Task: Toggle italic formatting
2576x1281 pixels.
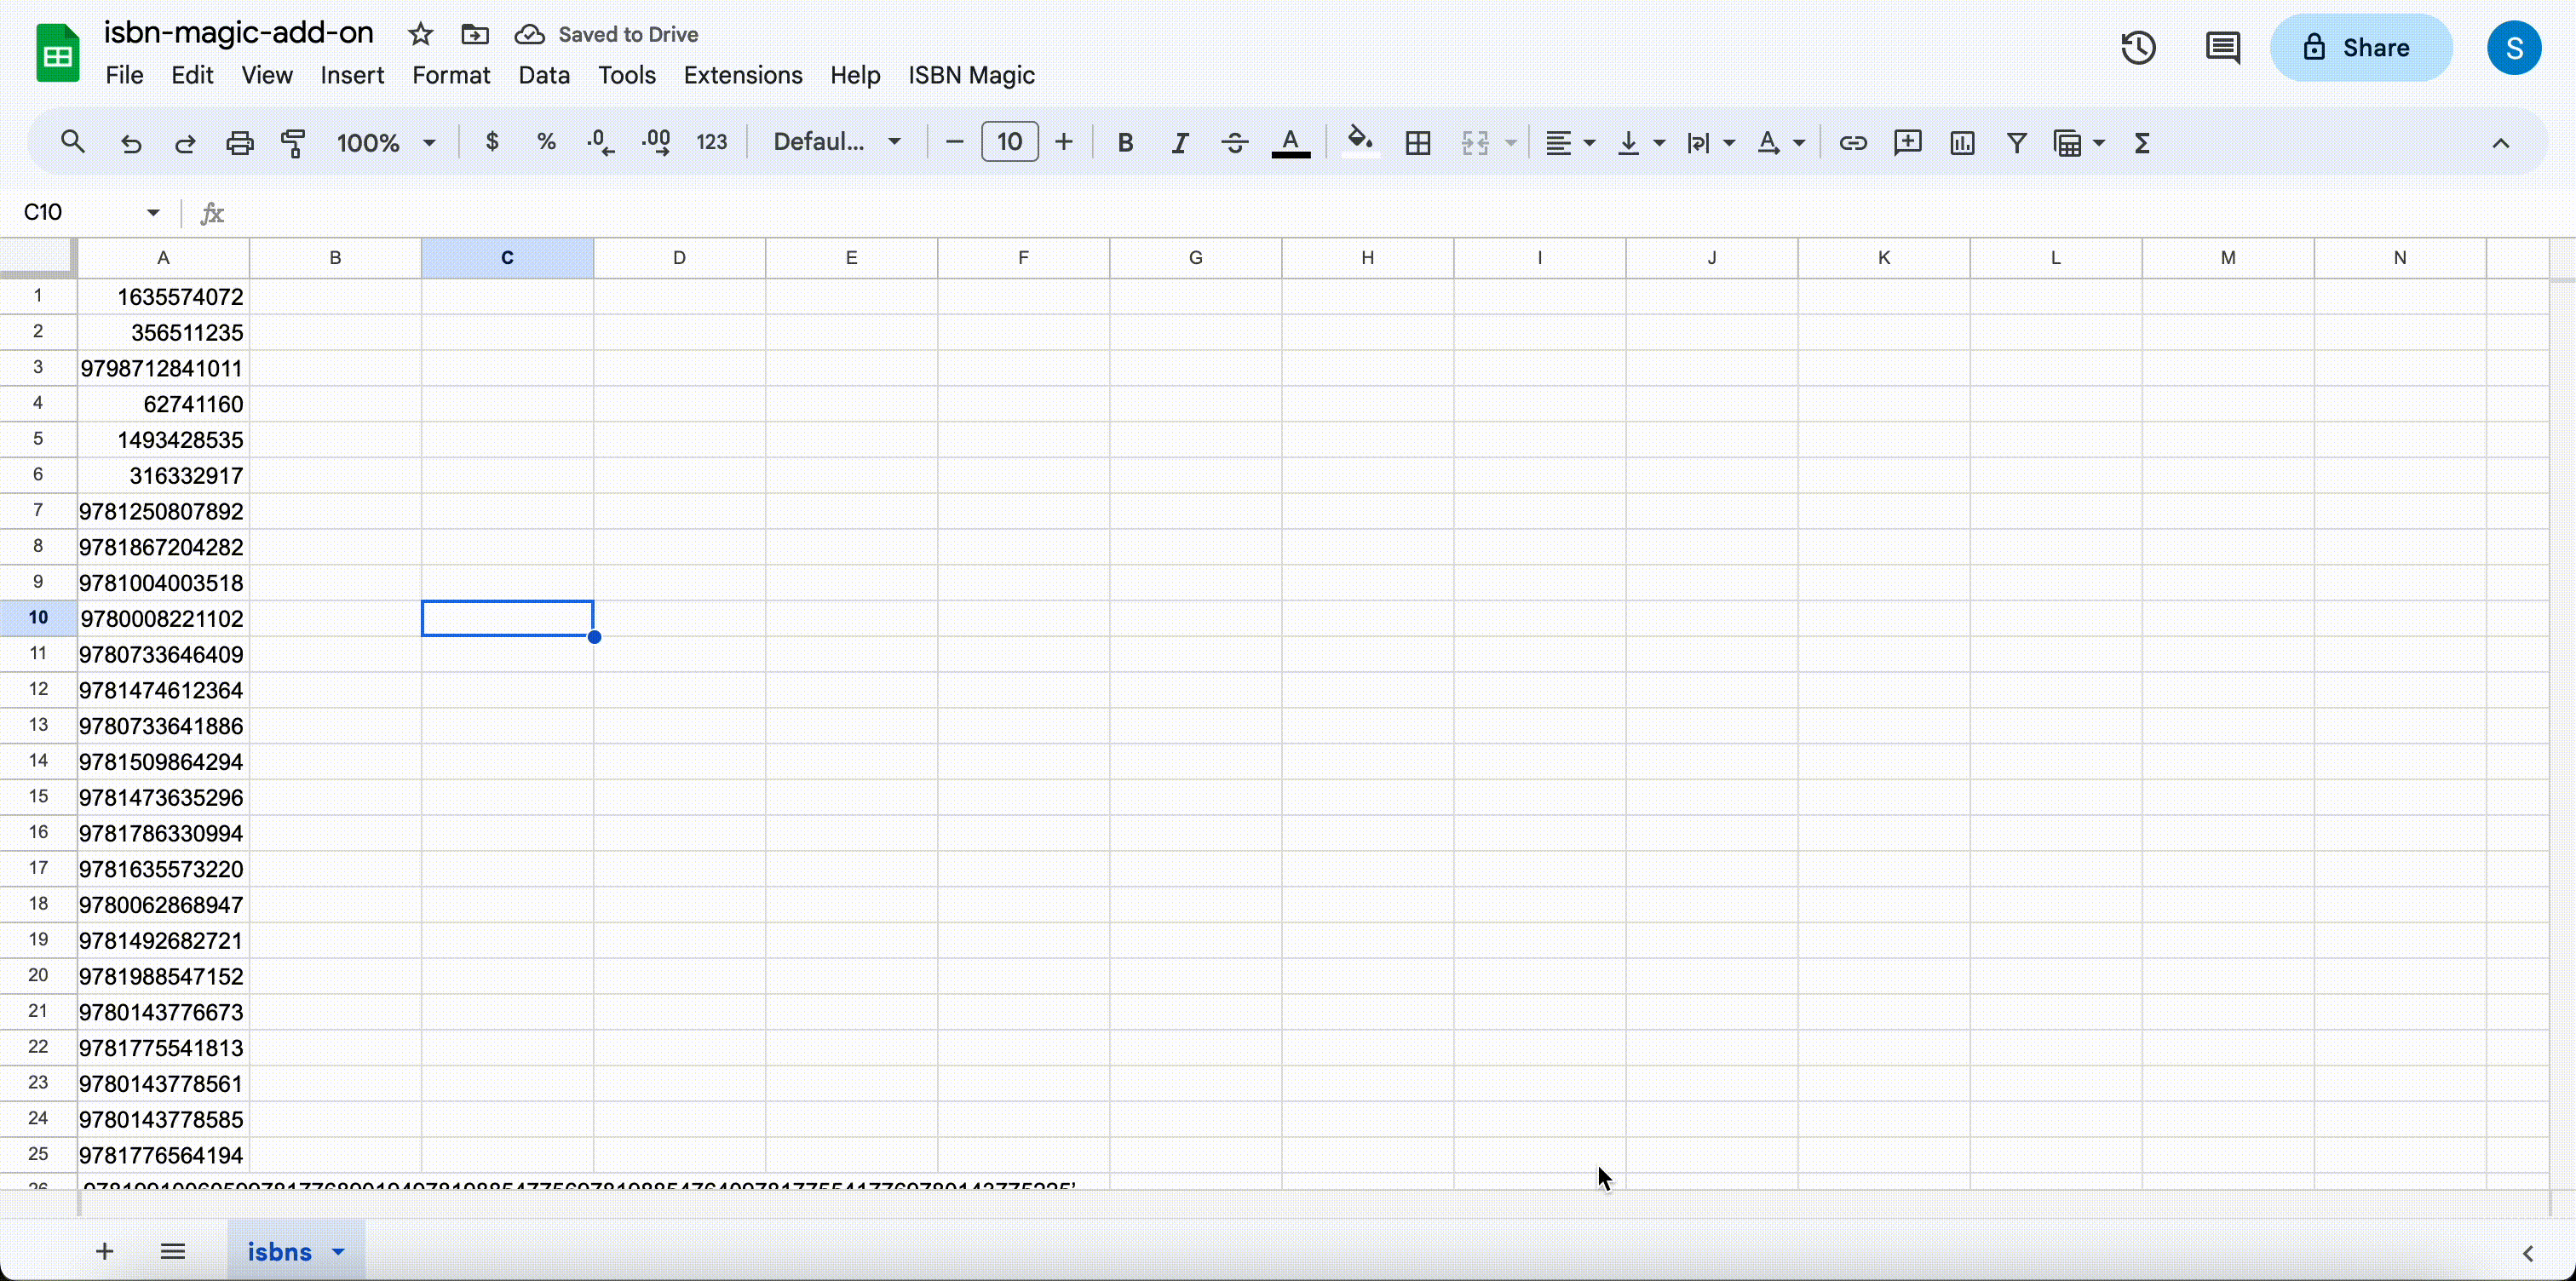Action: pyautogui.click(x=1180, y=143)
